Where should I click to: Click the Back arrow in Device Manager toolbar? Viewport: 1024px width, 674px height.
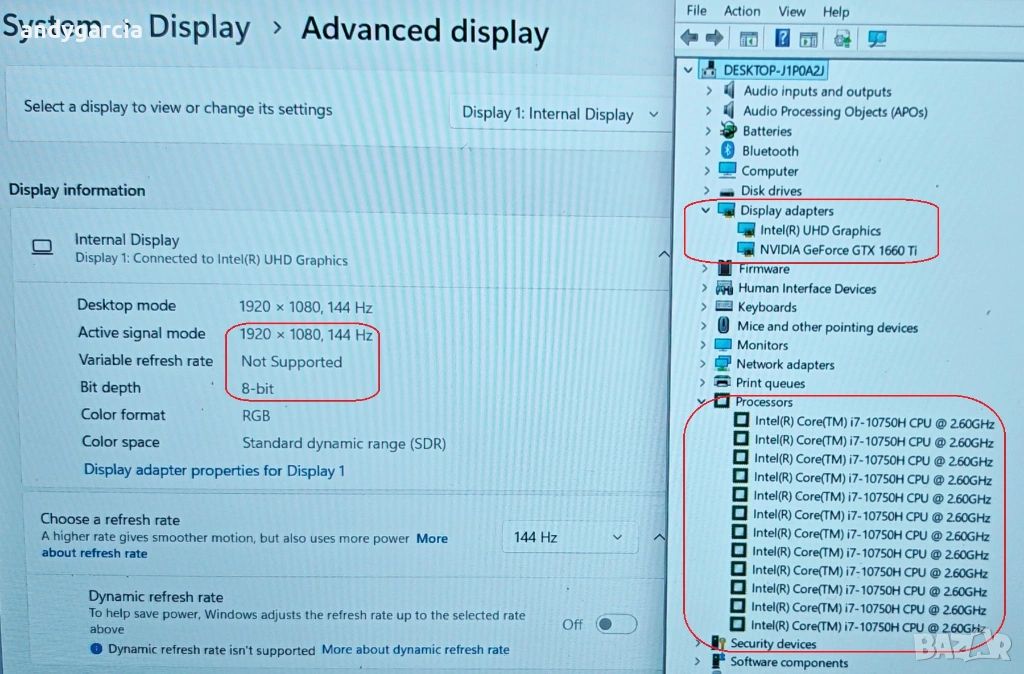[x=689, y=38]
